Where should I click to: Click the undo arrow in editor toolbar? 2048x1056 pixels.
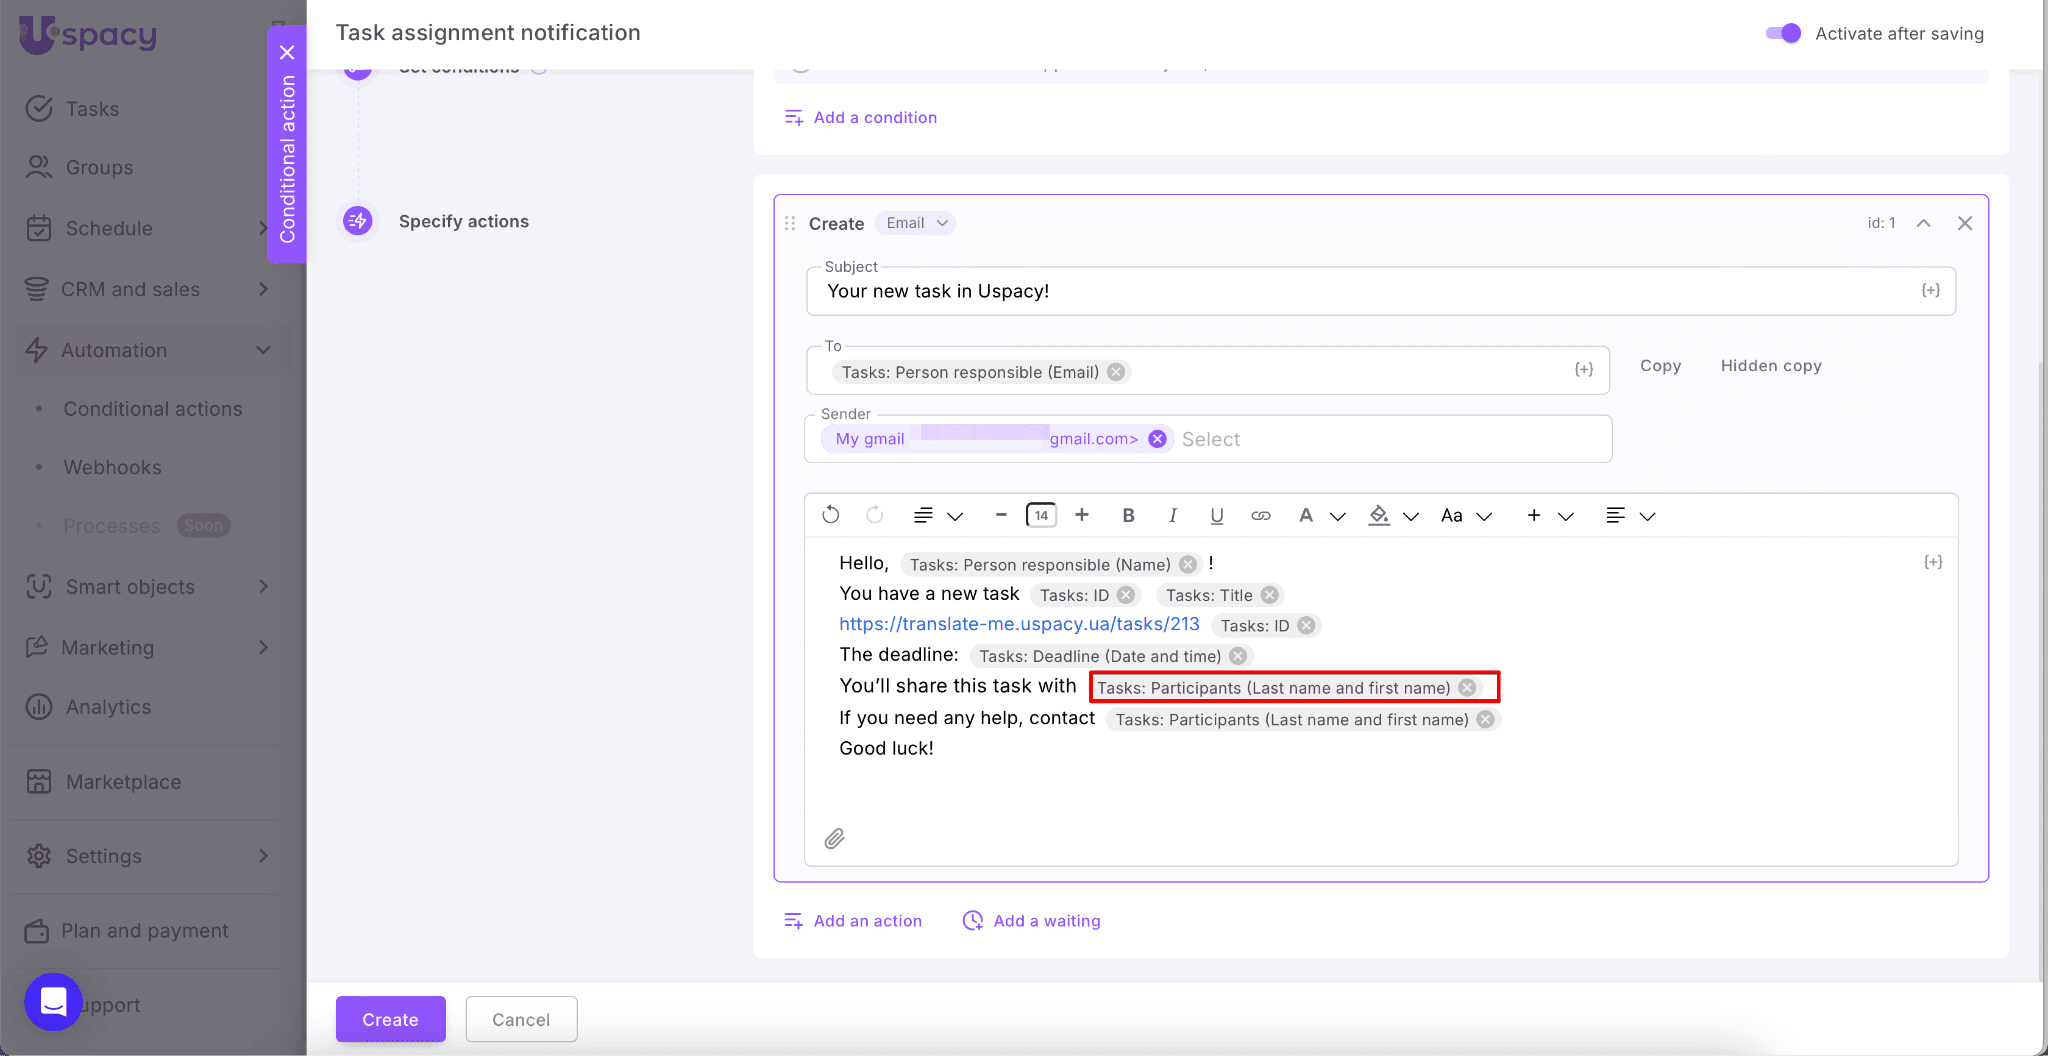click(x=830, y=515)
